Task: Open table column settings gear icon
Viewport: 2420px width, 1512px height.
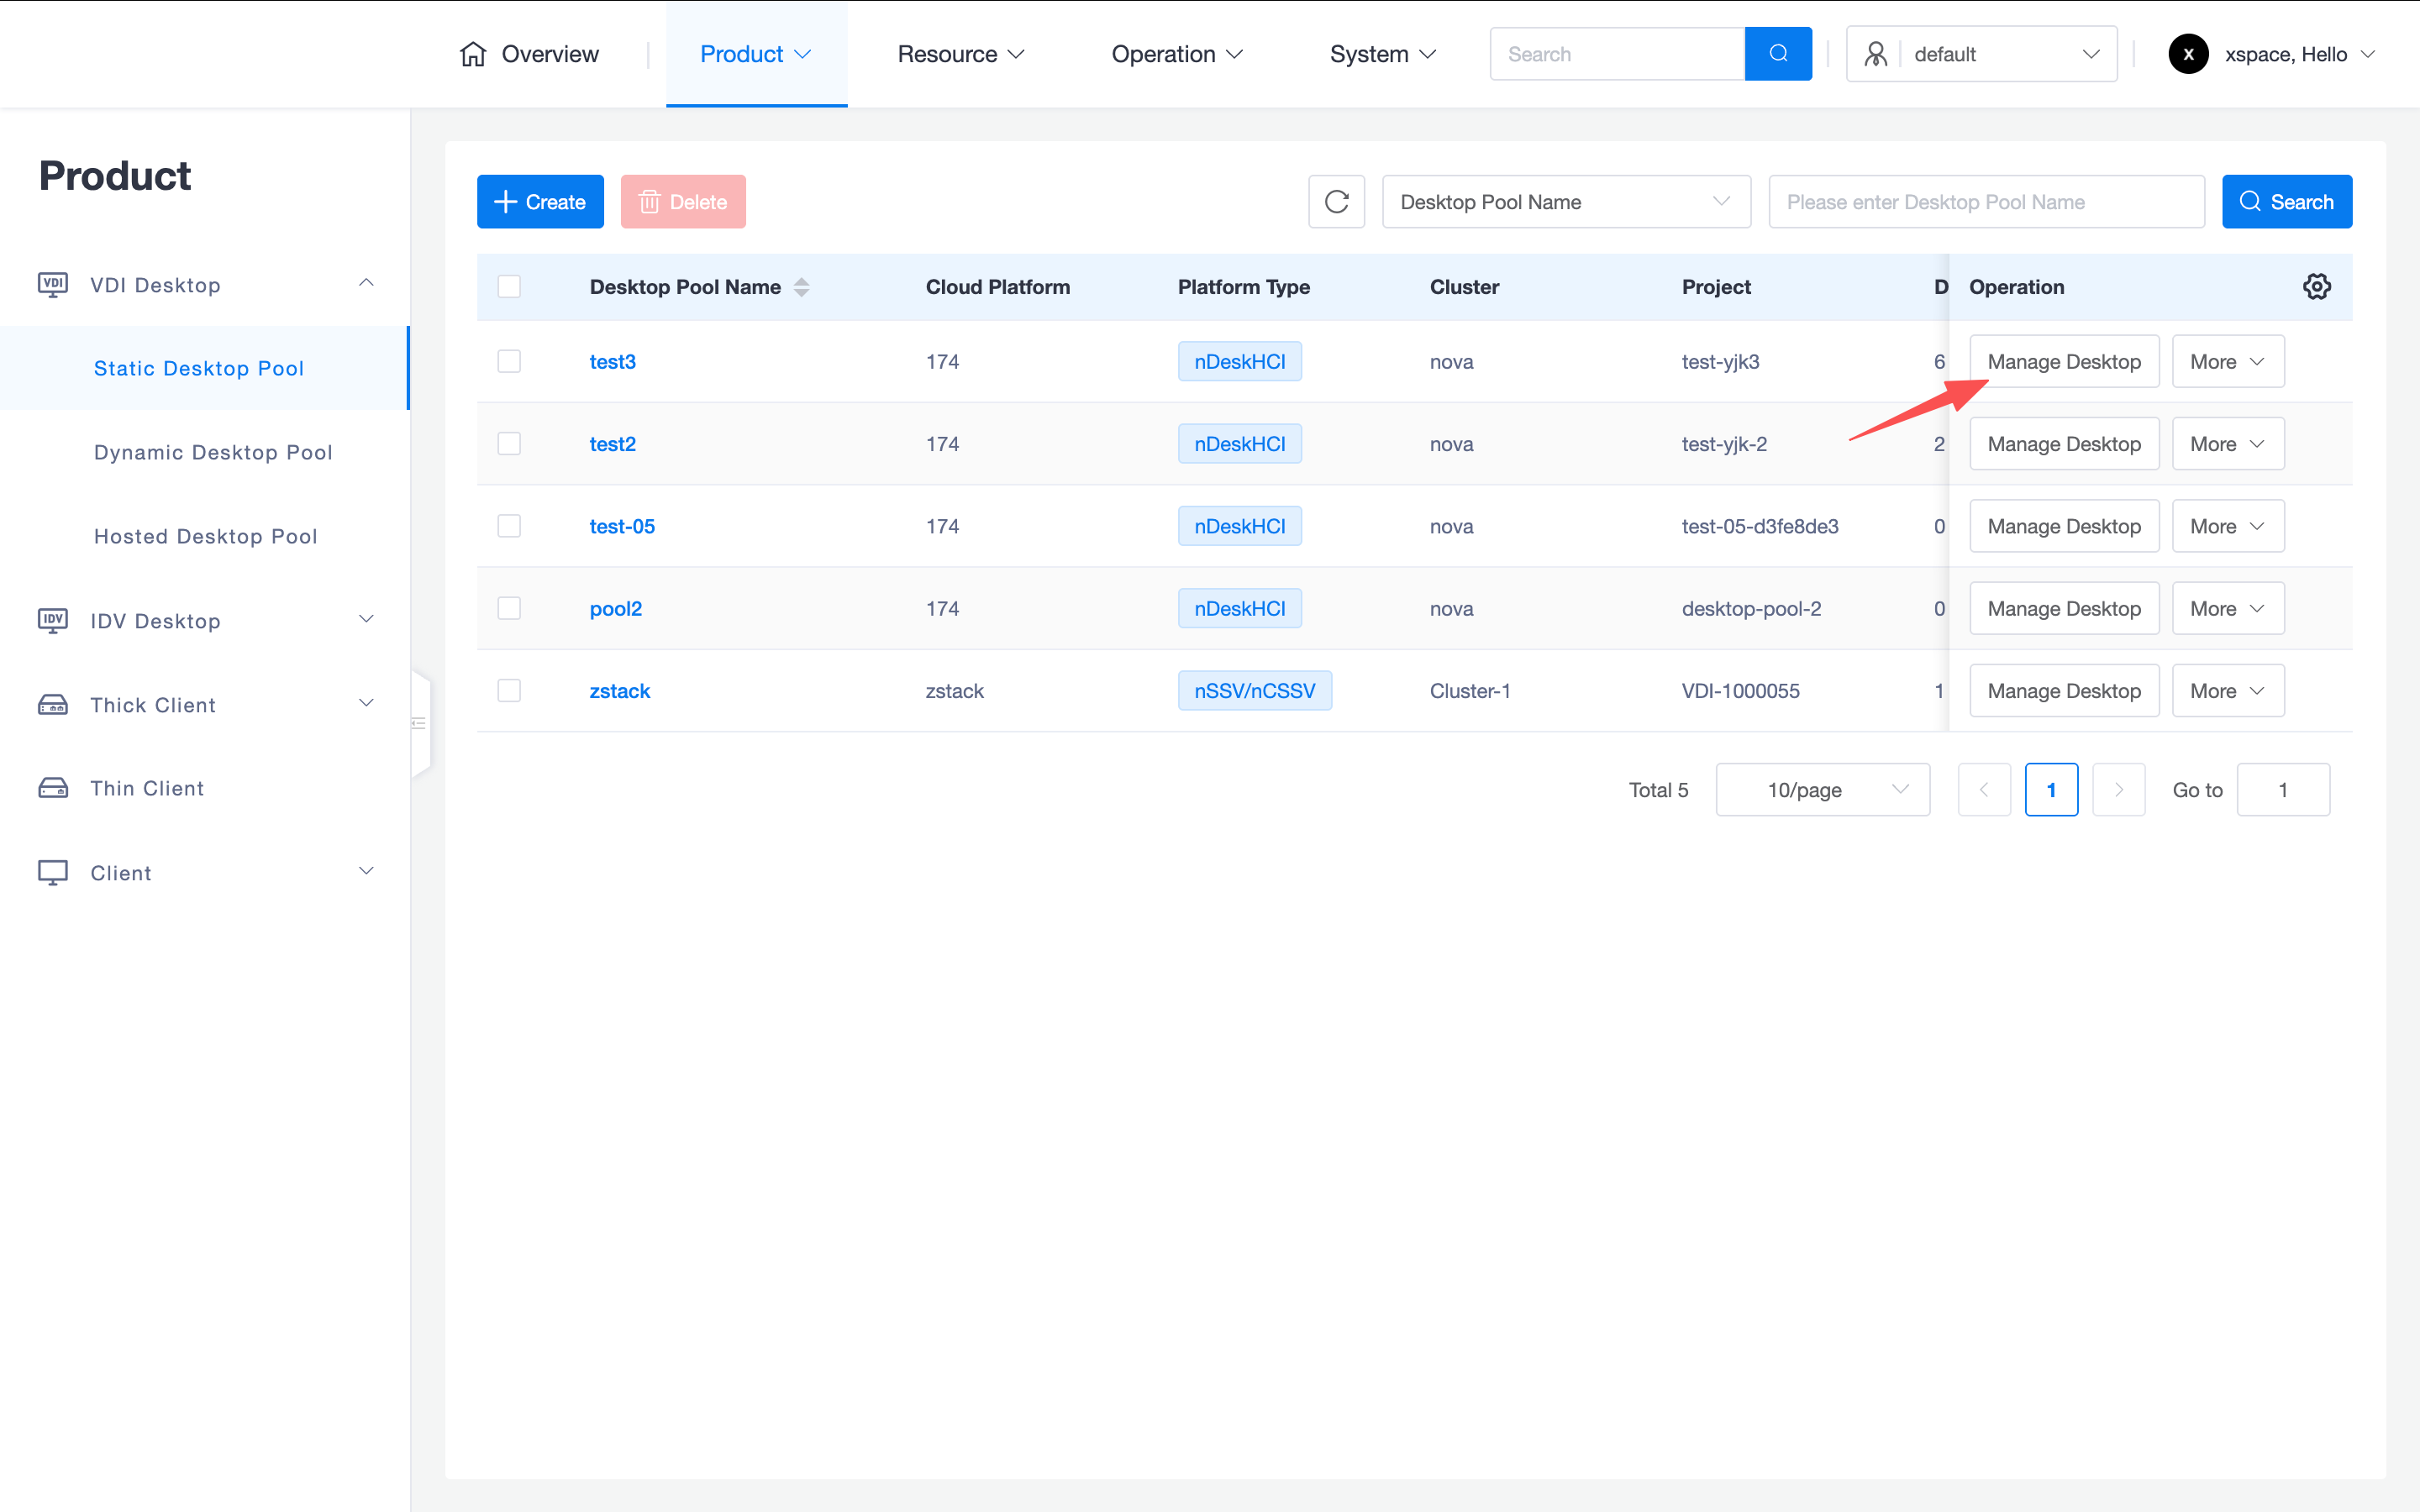Action: (x=2316, y=287)
